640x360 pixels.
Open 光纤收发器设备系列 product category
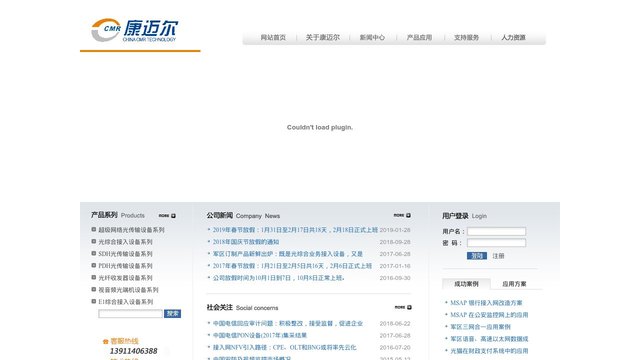coord(125,278)
